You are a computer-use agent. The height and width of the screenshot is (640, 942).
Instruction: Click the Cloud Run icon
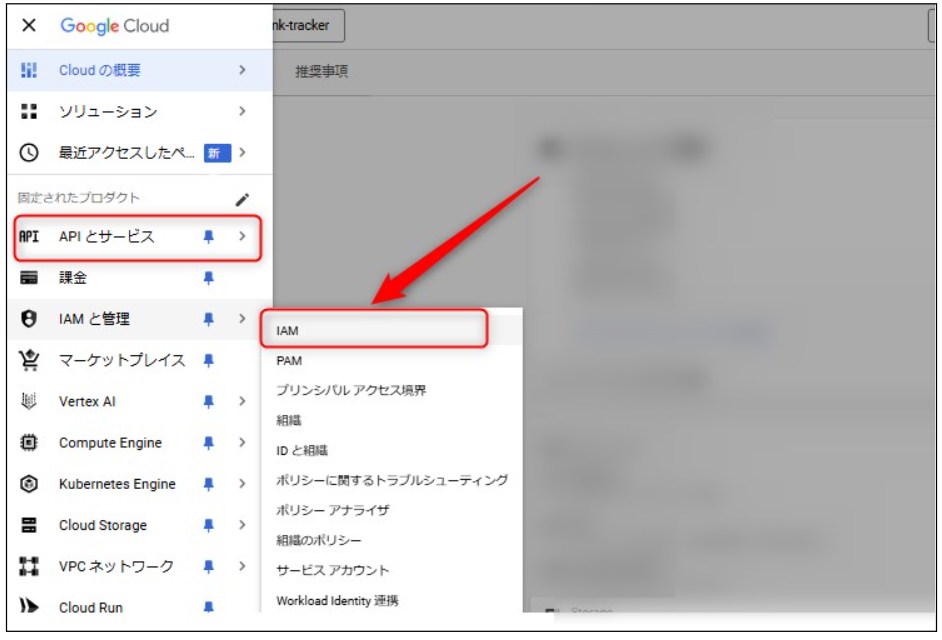point(28,606)
